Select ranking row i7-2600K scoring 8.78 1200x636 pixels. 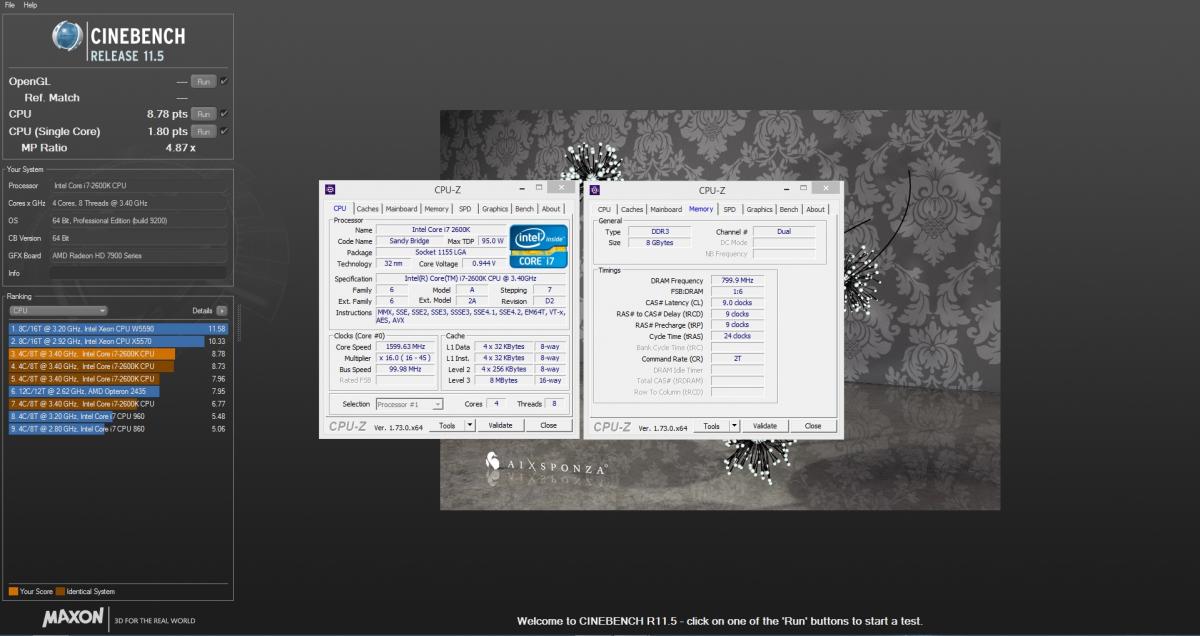point(118,354)
